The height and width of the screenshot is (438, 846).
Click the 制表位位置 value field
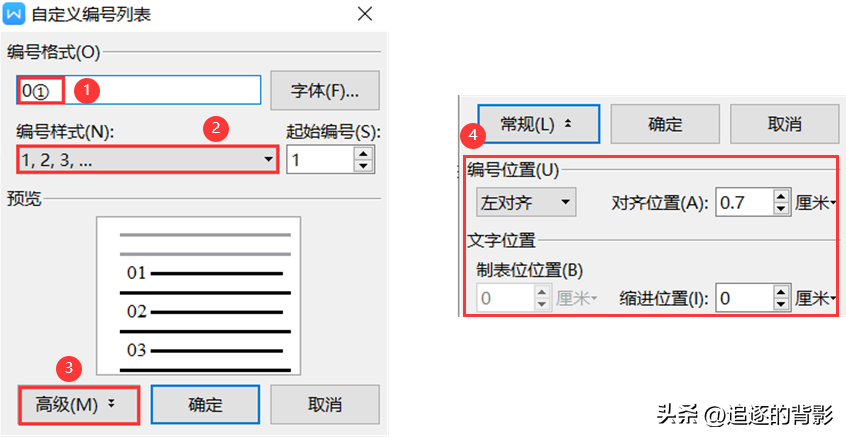click(x=506, y=298)
